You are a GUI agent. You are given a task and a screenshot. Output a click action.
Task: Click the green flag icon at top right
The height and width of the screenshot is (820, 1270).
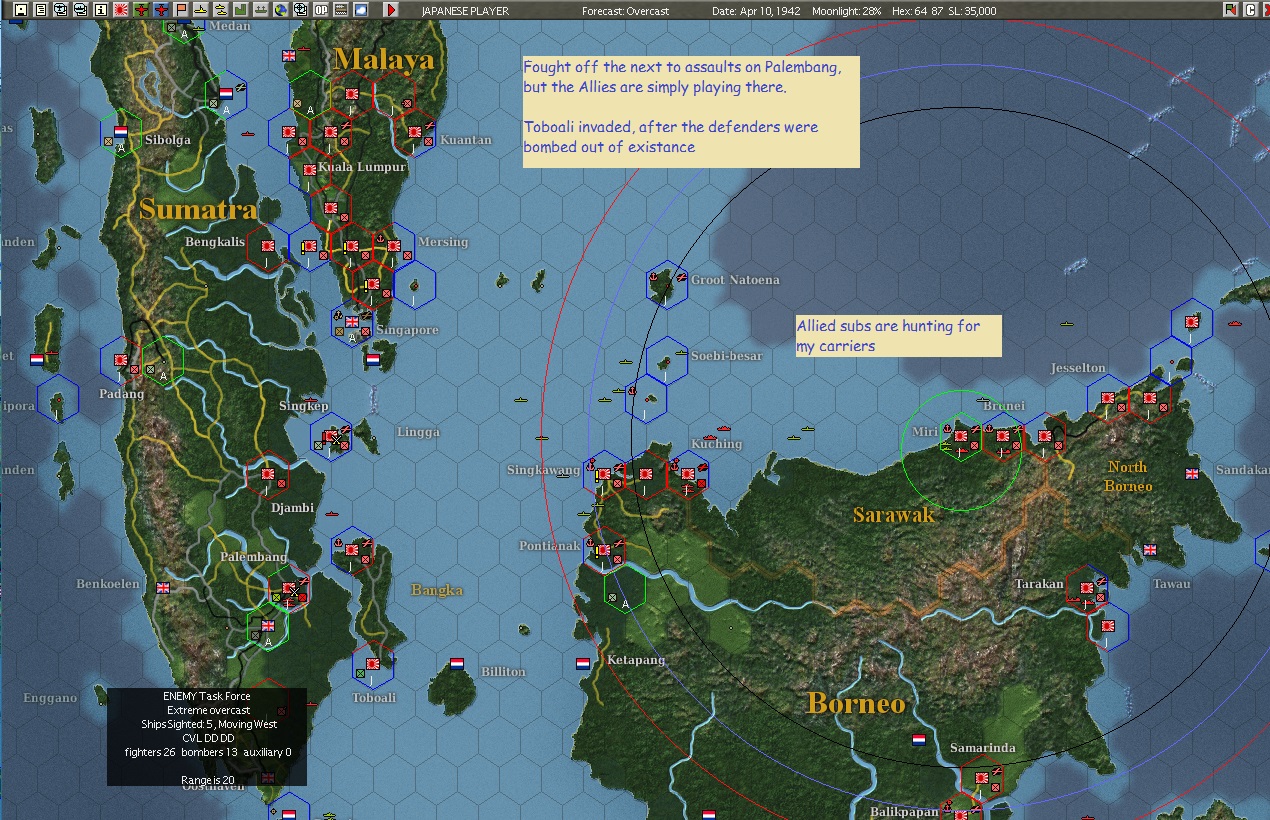1231,10
